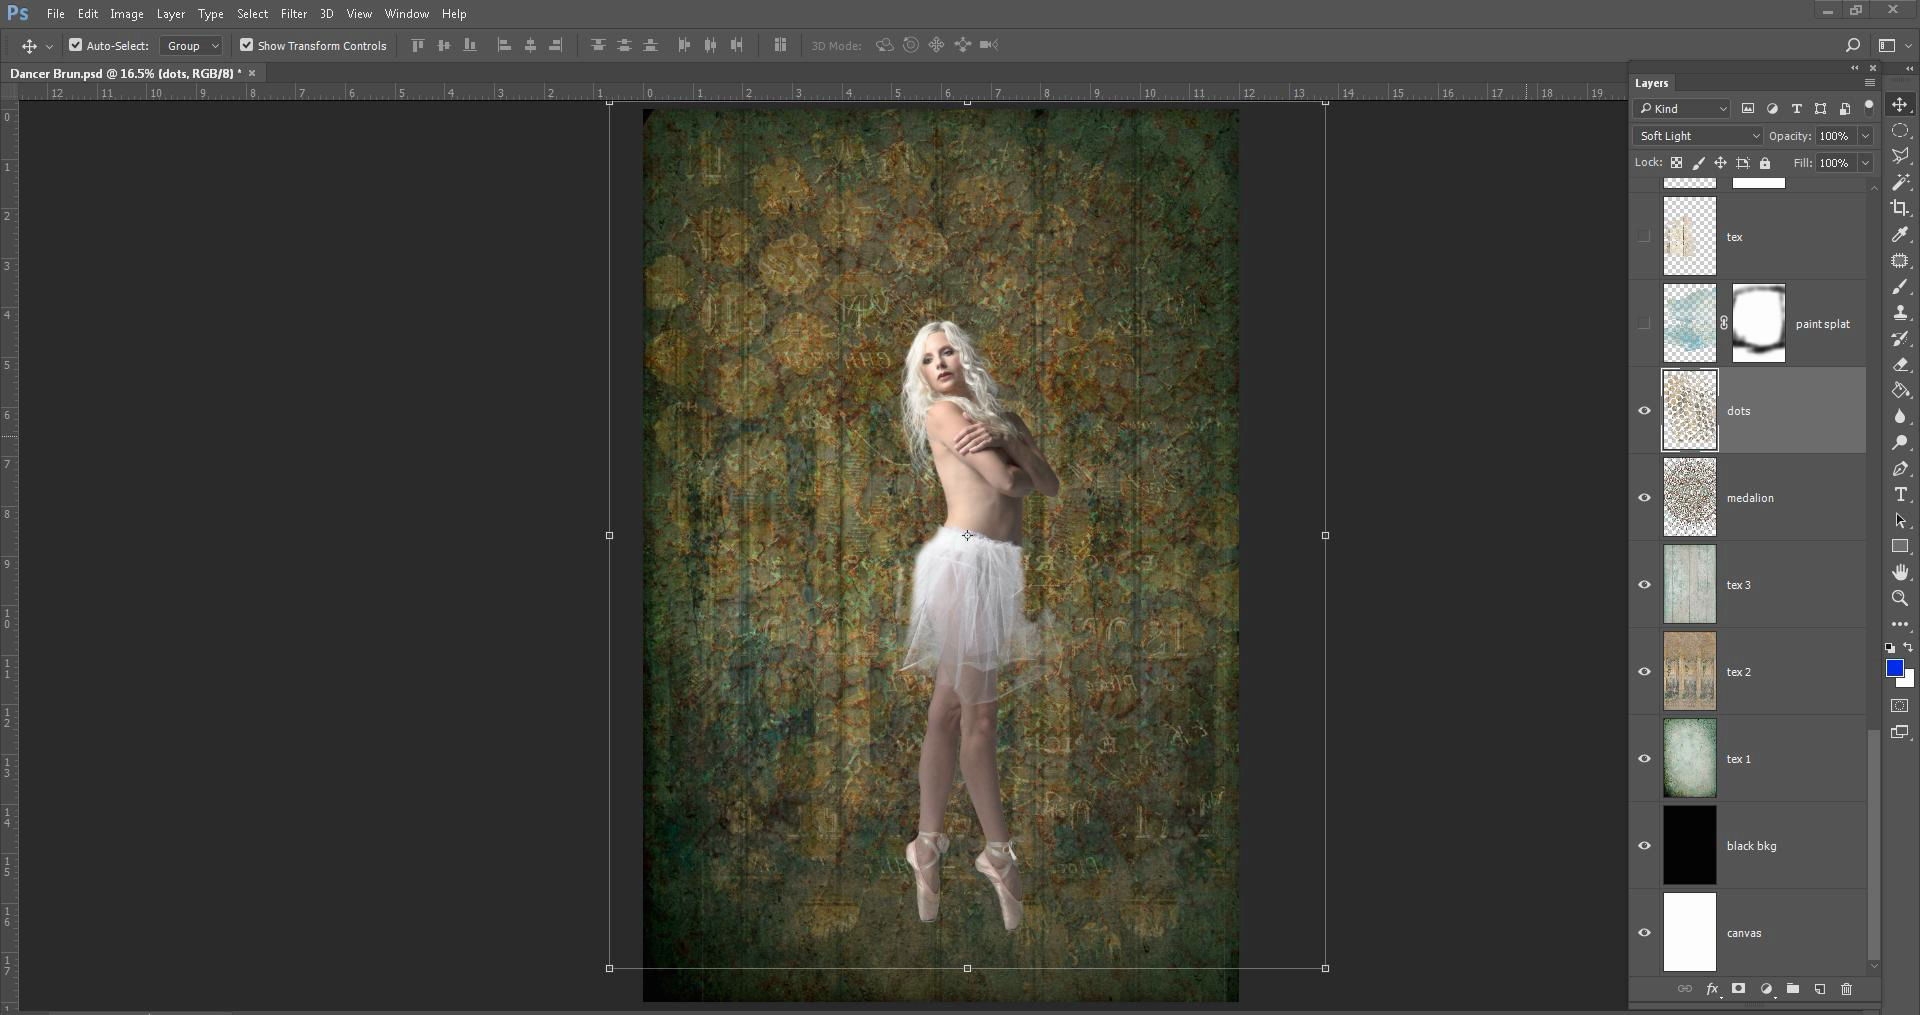Select the Eyedropper tool
1920x1015 pixels.
pos(1900,234)
